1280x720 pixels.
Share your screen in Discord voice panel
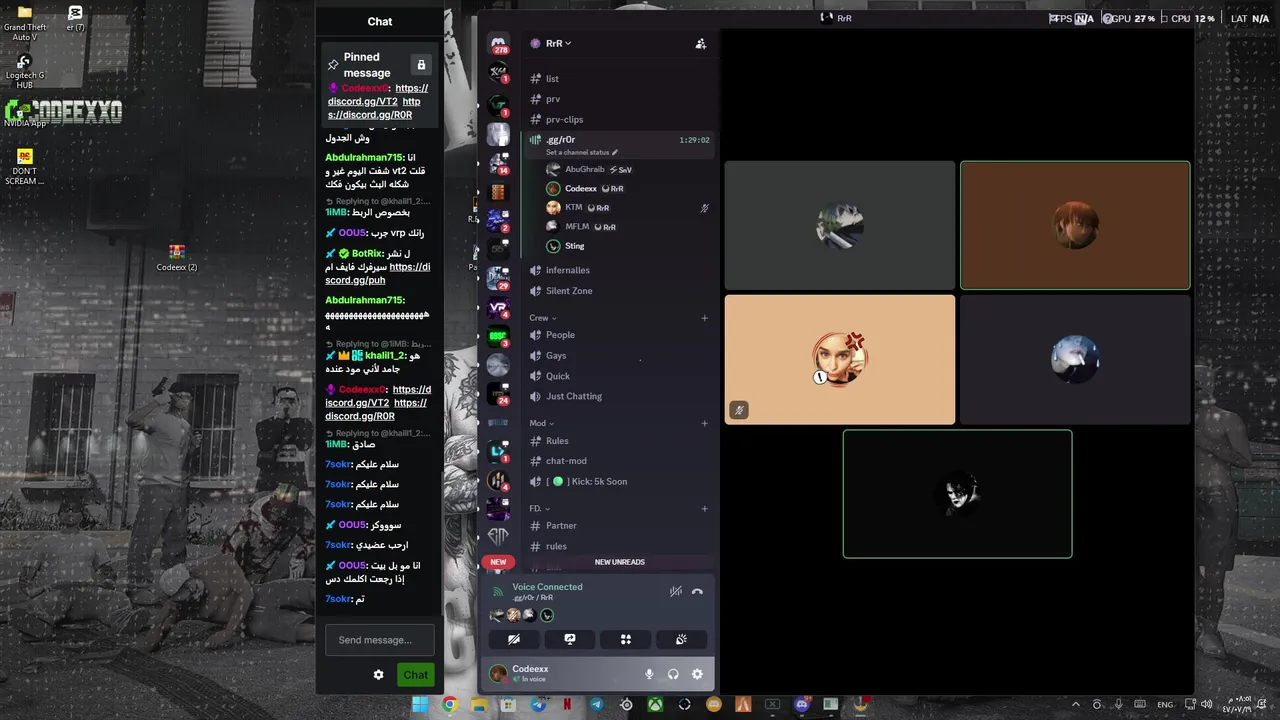pos(570,639)
